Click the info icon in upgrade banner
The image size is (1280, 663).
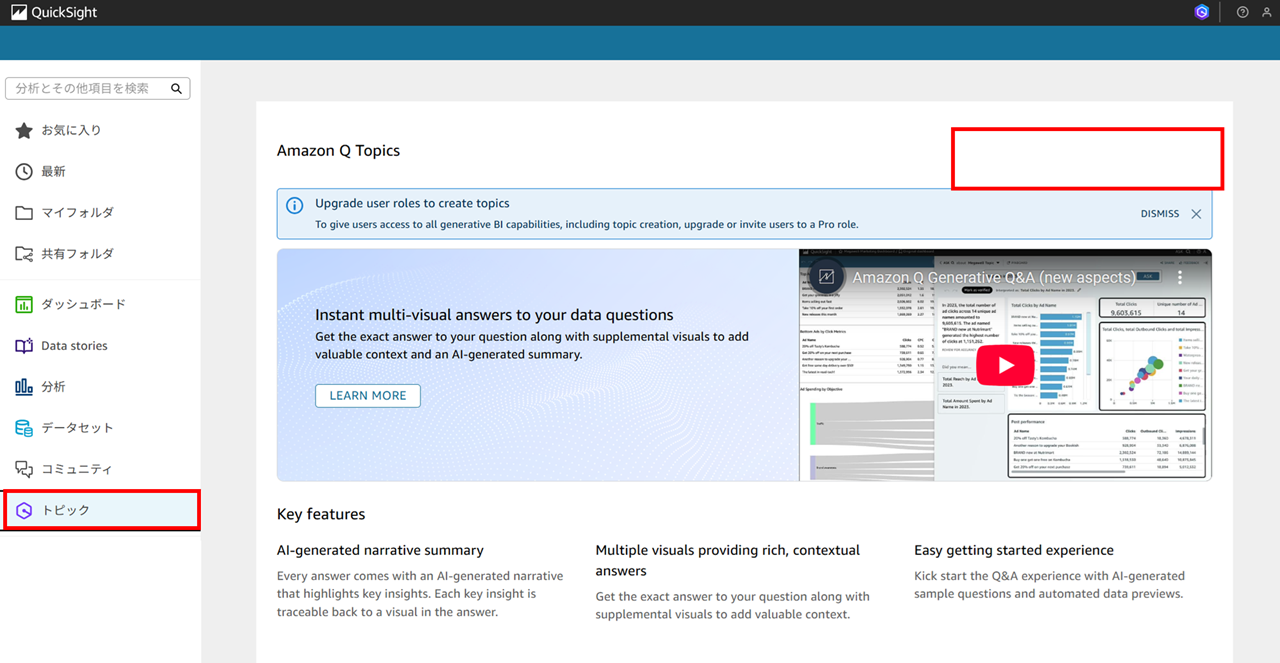[x=295, y=205]
